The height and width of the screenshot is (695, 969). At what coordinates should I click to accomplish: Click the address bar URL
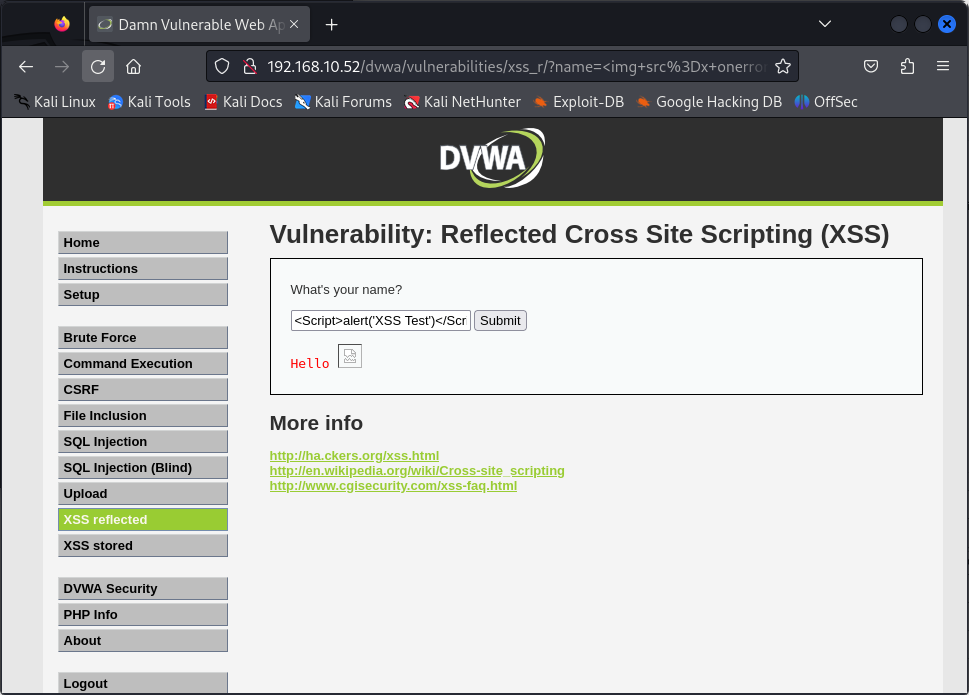[x=517, y=66]
